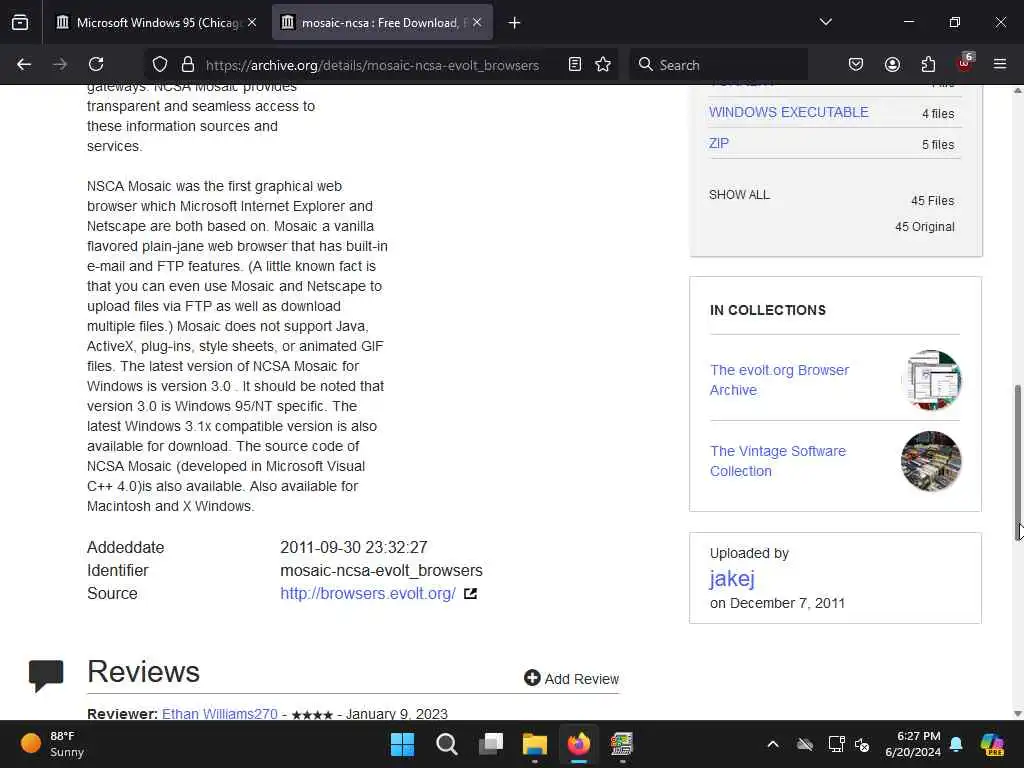Image resolution: width=1024 pixels, height=768 pixels.
Task: Open The evolt.org Browser Archive collection
Action: coord(779,380)
